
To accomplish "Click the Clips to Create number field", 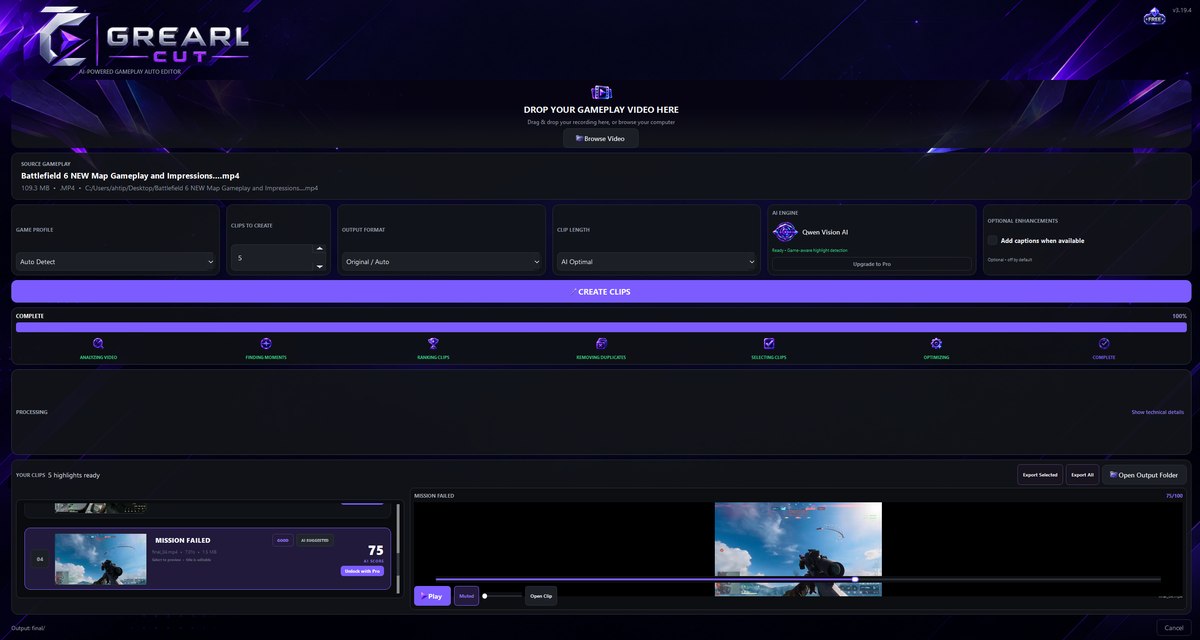I will [278, 258].
